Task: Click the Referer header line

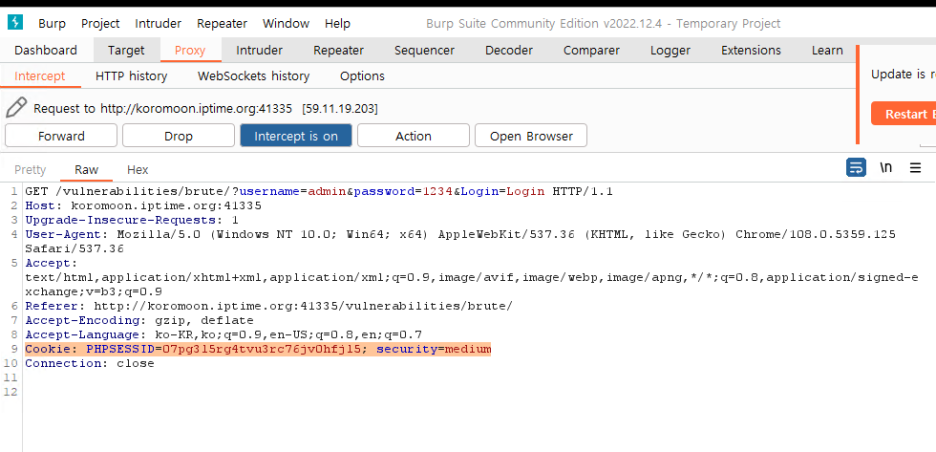Action: point(269,306)
